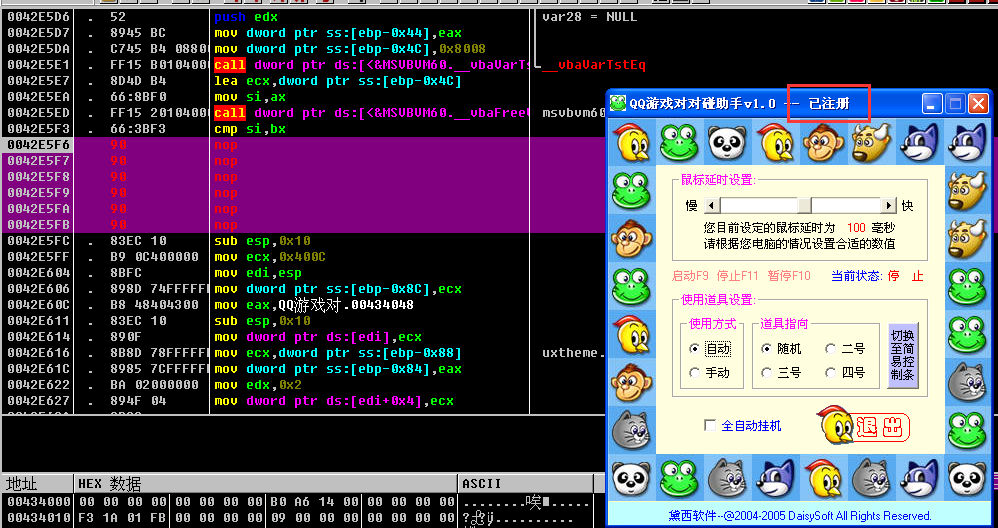998x528 pixels.
Task: Click the ASCII column header in dump pane
Action: [526, 483]
